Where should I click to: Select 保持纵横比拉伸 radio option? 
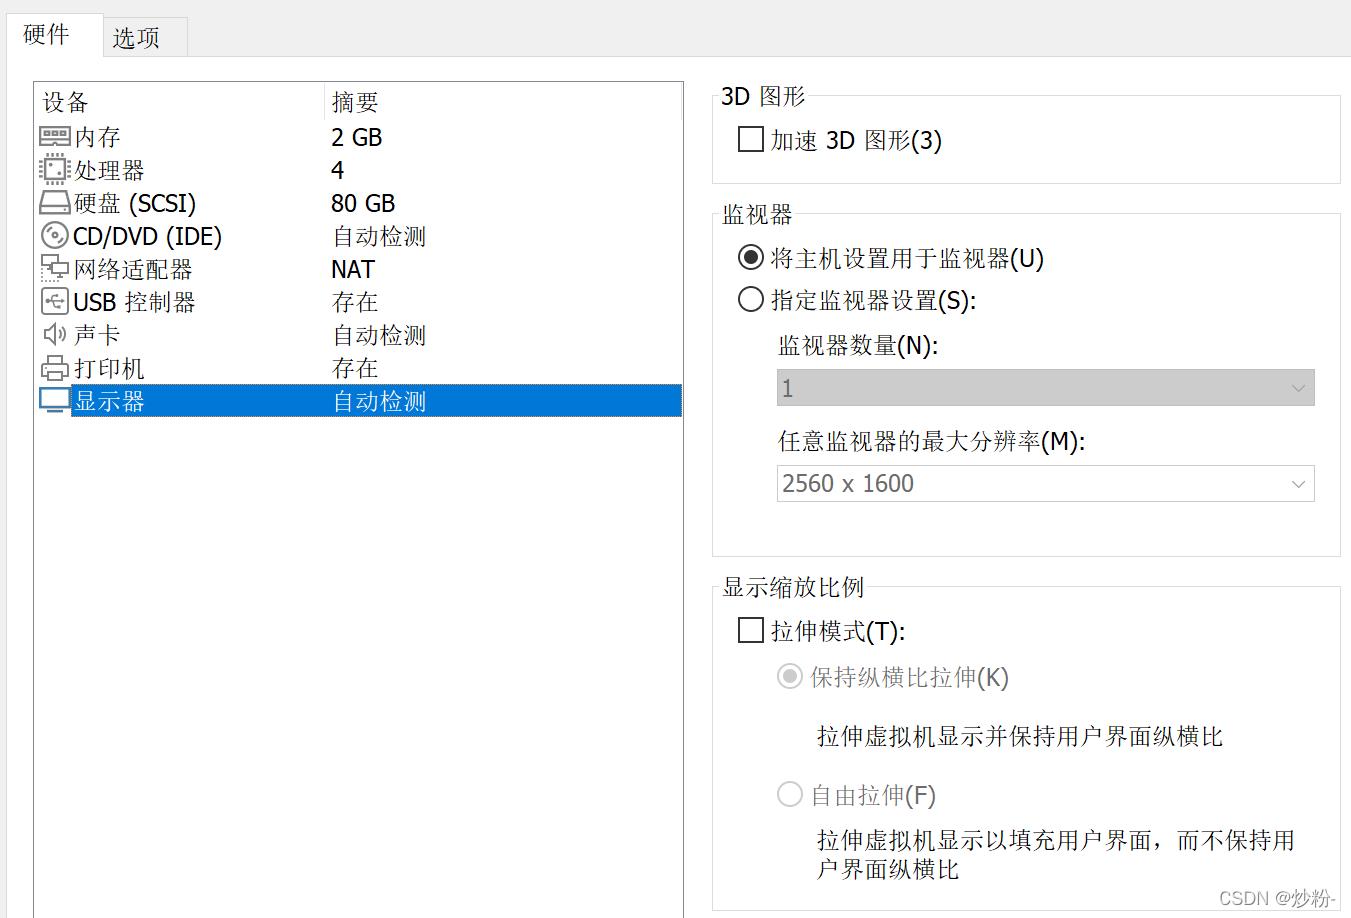[x=790, y=677]
